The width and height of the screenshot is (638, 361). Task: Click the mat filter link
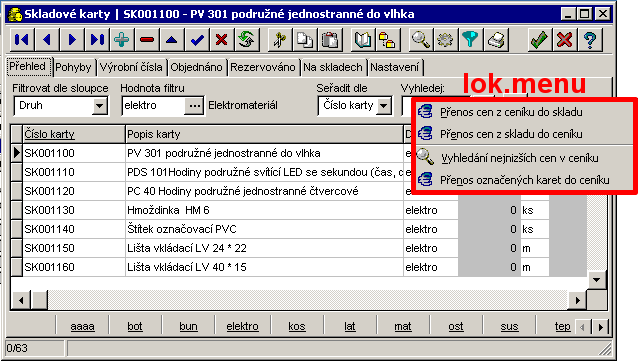point(403,326)
